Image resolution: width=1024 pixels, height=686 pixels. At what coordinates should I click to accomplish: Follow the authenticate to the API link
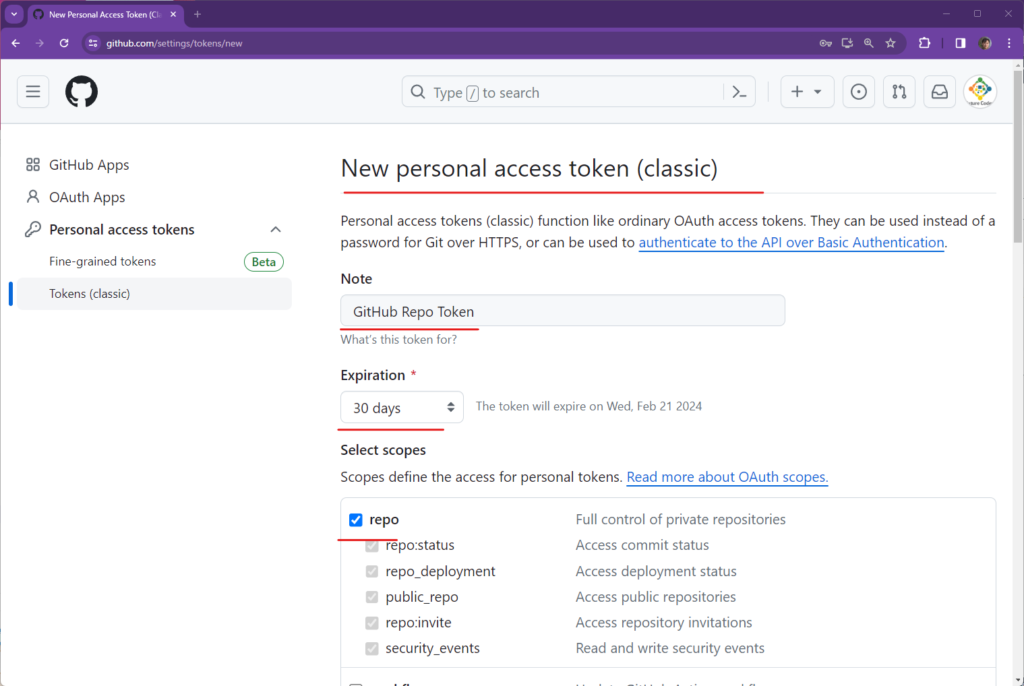791,242
